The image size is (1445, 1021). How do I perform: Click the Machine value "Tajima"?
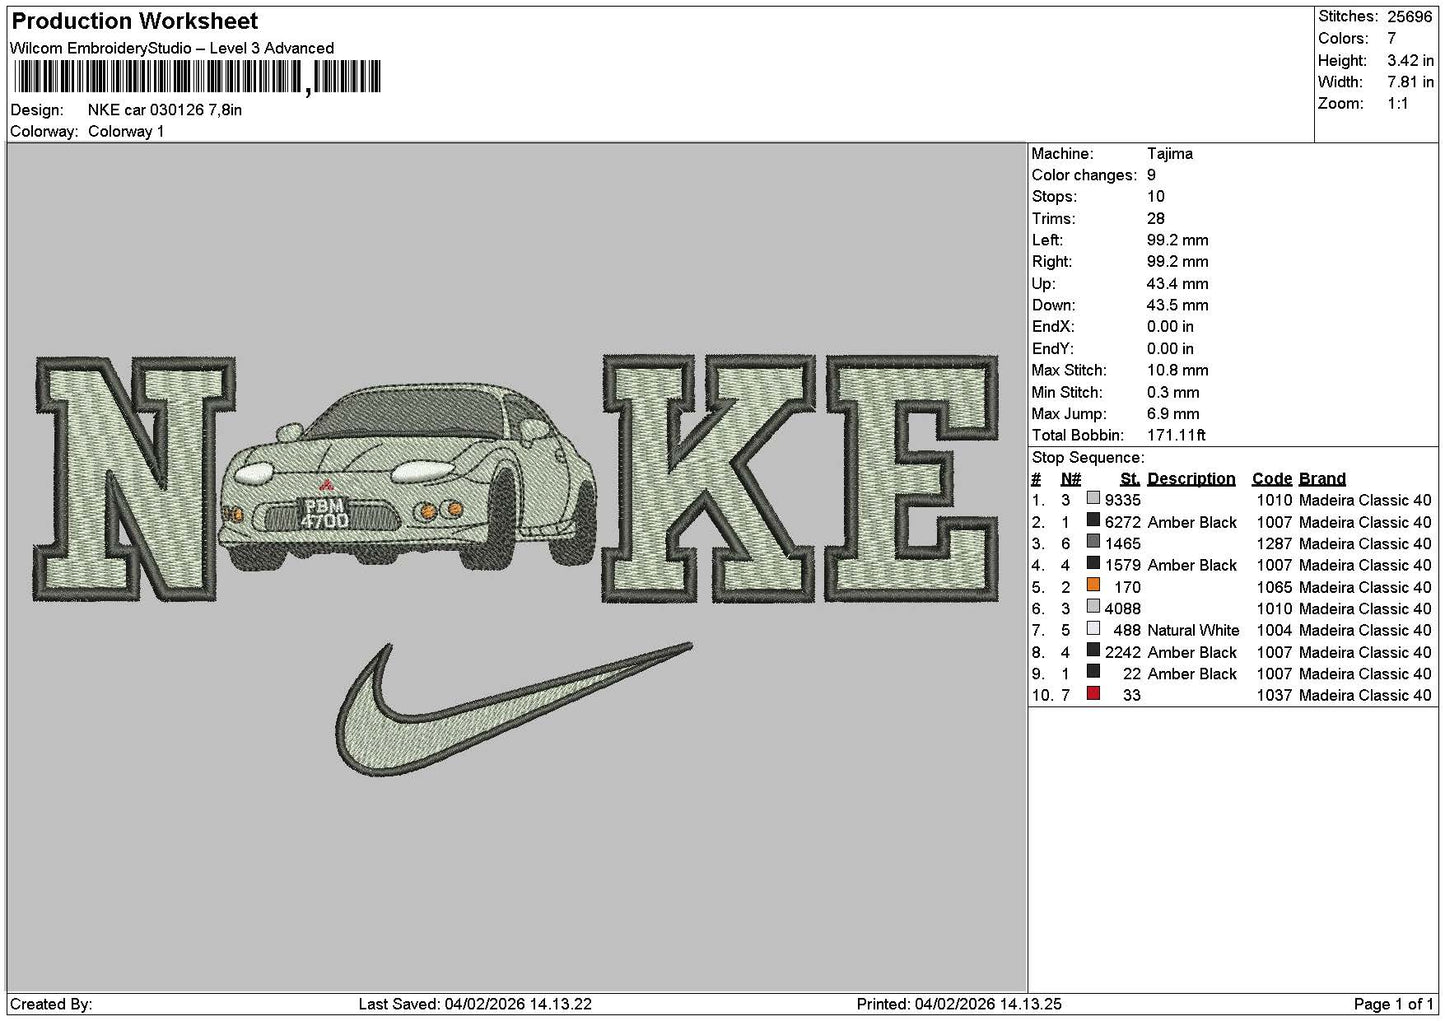(x=1170, y=154)
